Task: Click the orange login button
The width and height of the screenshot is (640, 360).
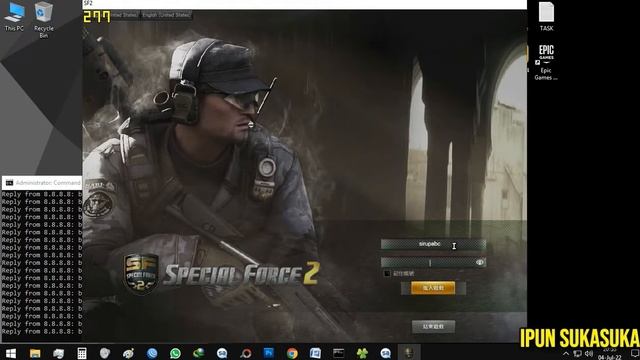Action: click(x=433, y=288)
